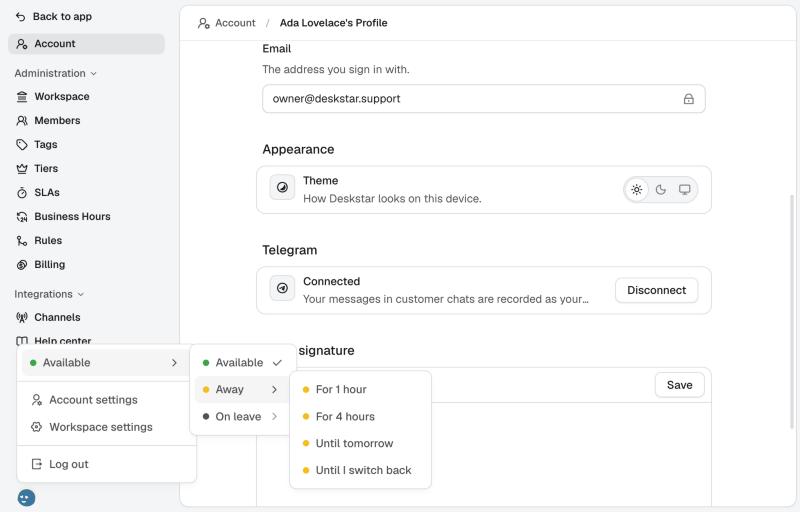
Task: Click the Back to app arrow icon
Action: pos(20,17)
